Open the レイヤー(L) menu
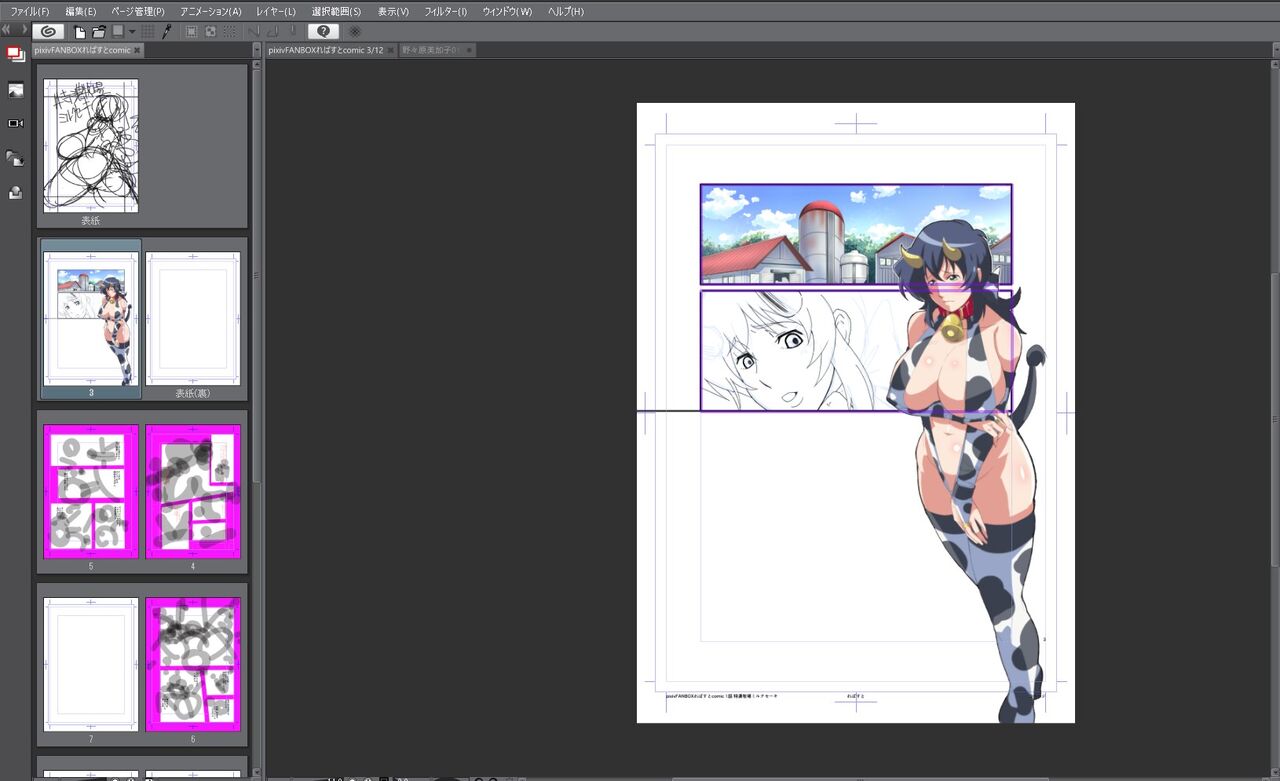Image resolution: width=1280 pixels, height=781 pixels. 276,11
